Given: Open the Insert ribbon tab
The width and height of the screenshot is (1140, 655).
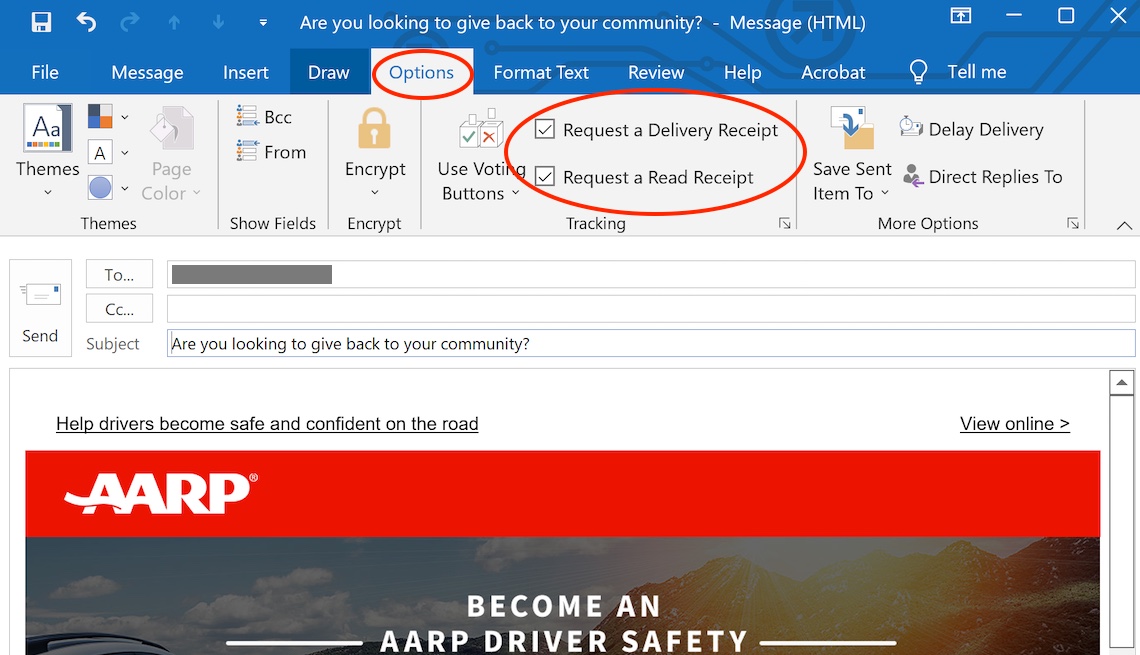Looking at the screenshot, I should (x=246, y=72).
